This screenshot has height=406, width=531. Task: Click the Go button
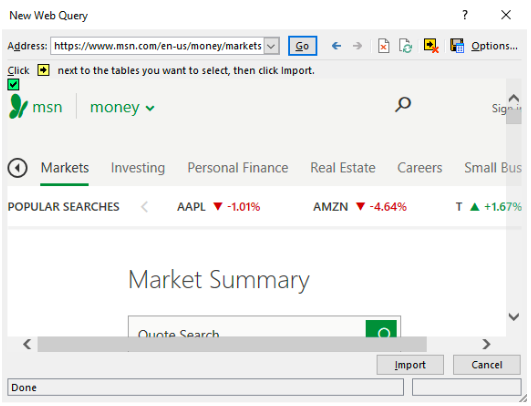(302, 46)
